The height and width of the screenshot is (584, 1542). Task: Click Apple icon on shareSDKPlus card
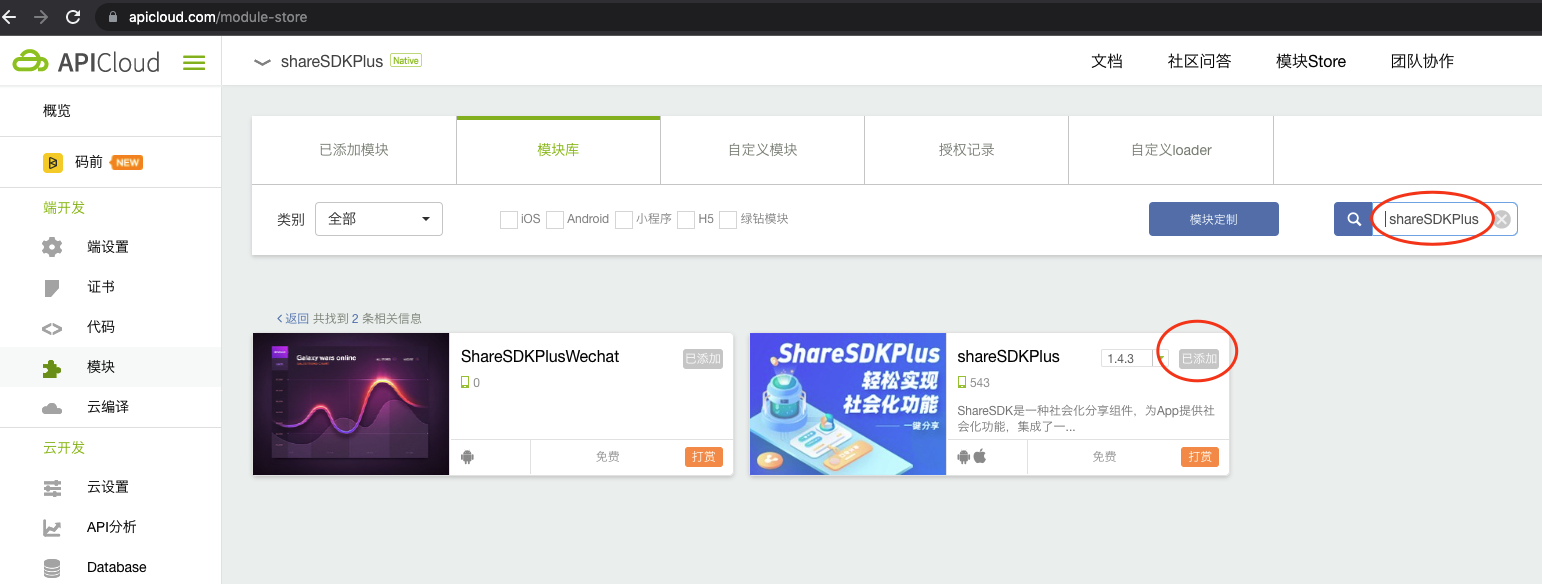pyautogui.click(x=980, y=457)
